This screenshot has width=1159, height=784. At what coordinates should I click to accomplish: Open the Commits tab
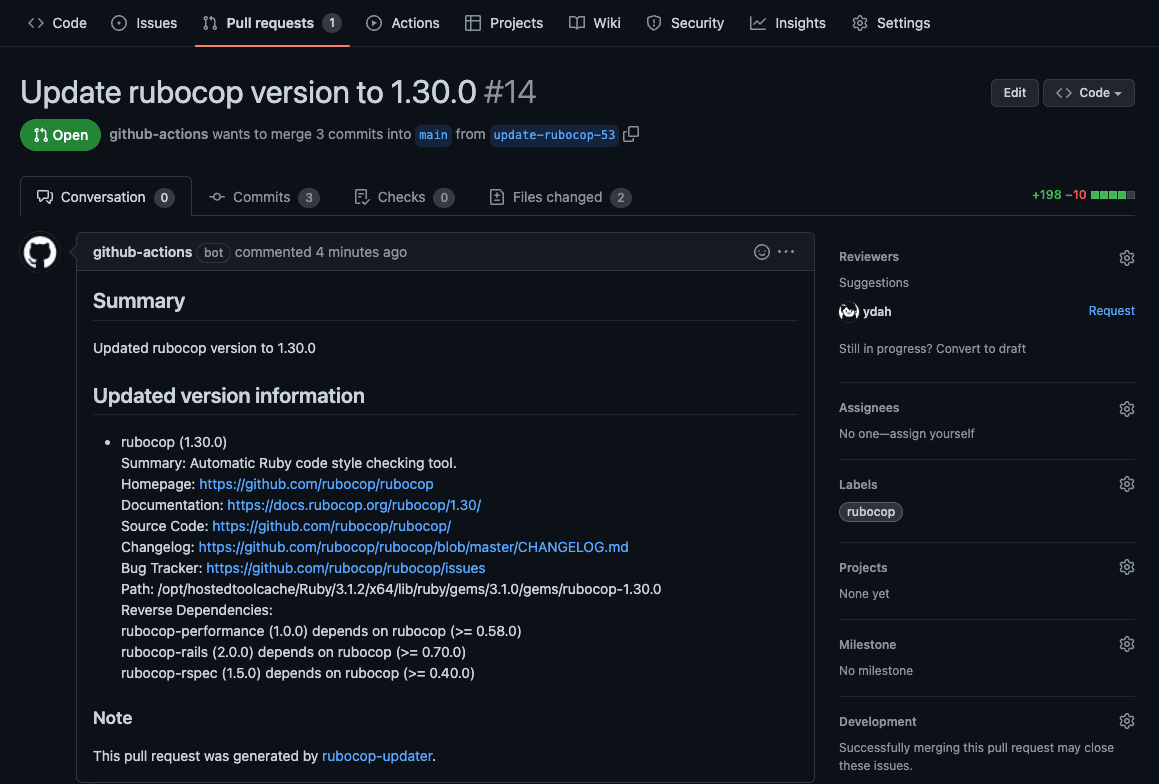262,197
